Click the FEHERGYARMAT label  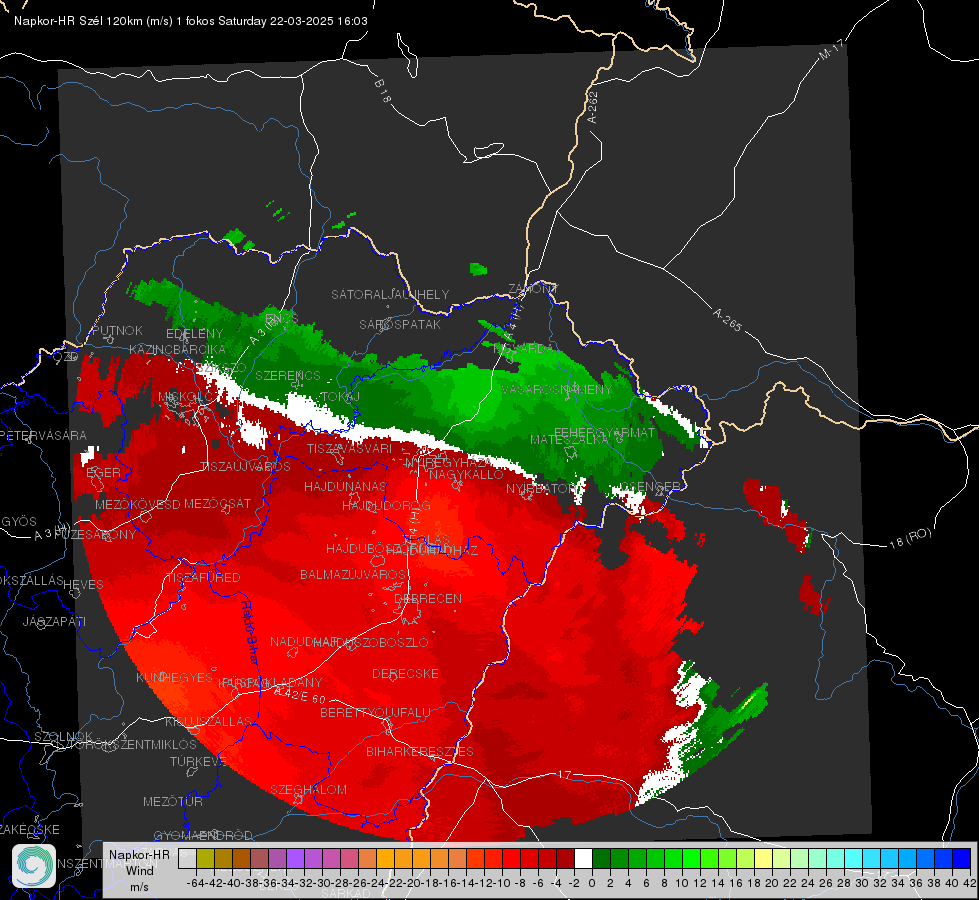[605, 432]
